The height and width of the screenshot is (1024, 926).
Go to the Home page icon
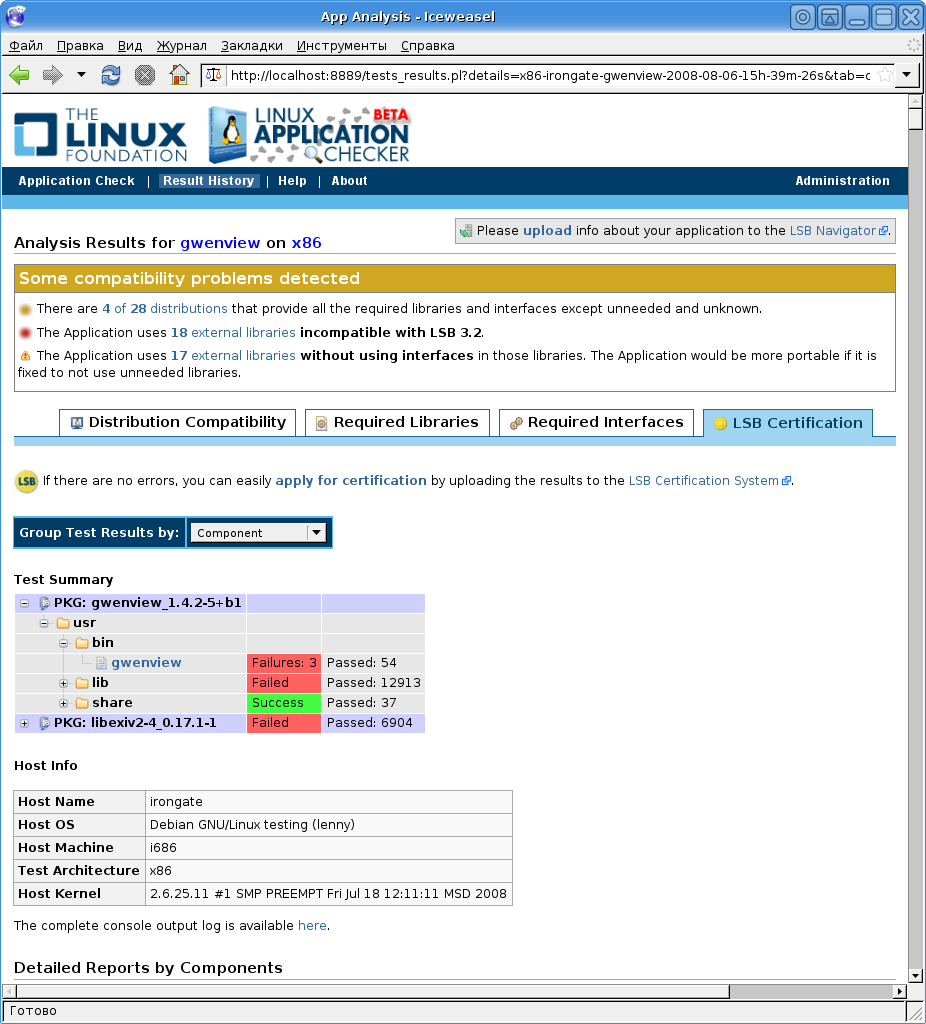click(179, 75)
